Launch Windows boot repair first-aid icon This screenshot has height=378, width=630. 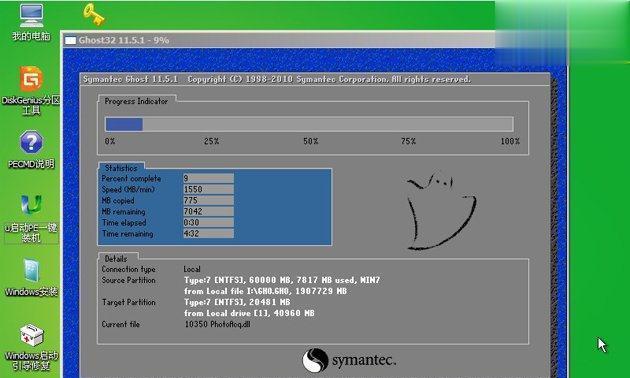click(x=31, y=347)
